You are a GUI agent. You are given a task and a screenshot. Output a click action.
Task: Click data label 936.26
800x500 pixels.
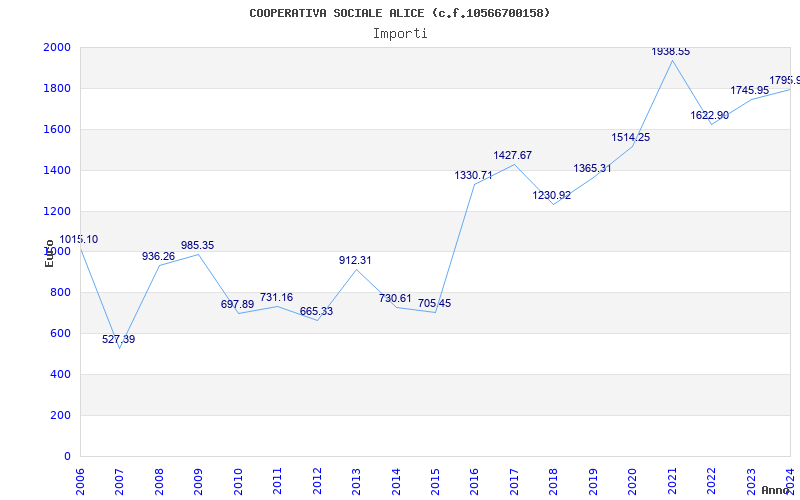[x=158, y=256]
